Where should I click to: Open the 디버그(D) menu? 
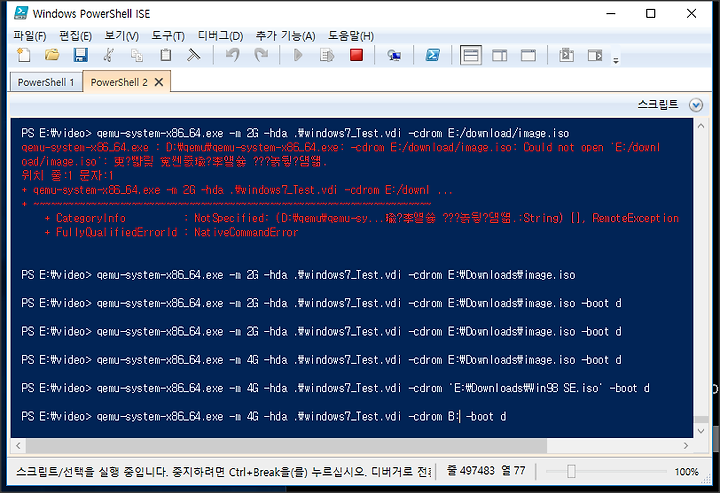[220, 36]
